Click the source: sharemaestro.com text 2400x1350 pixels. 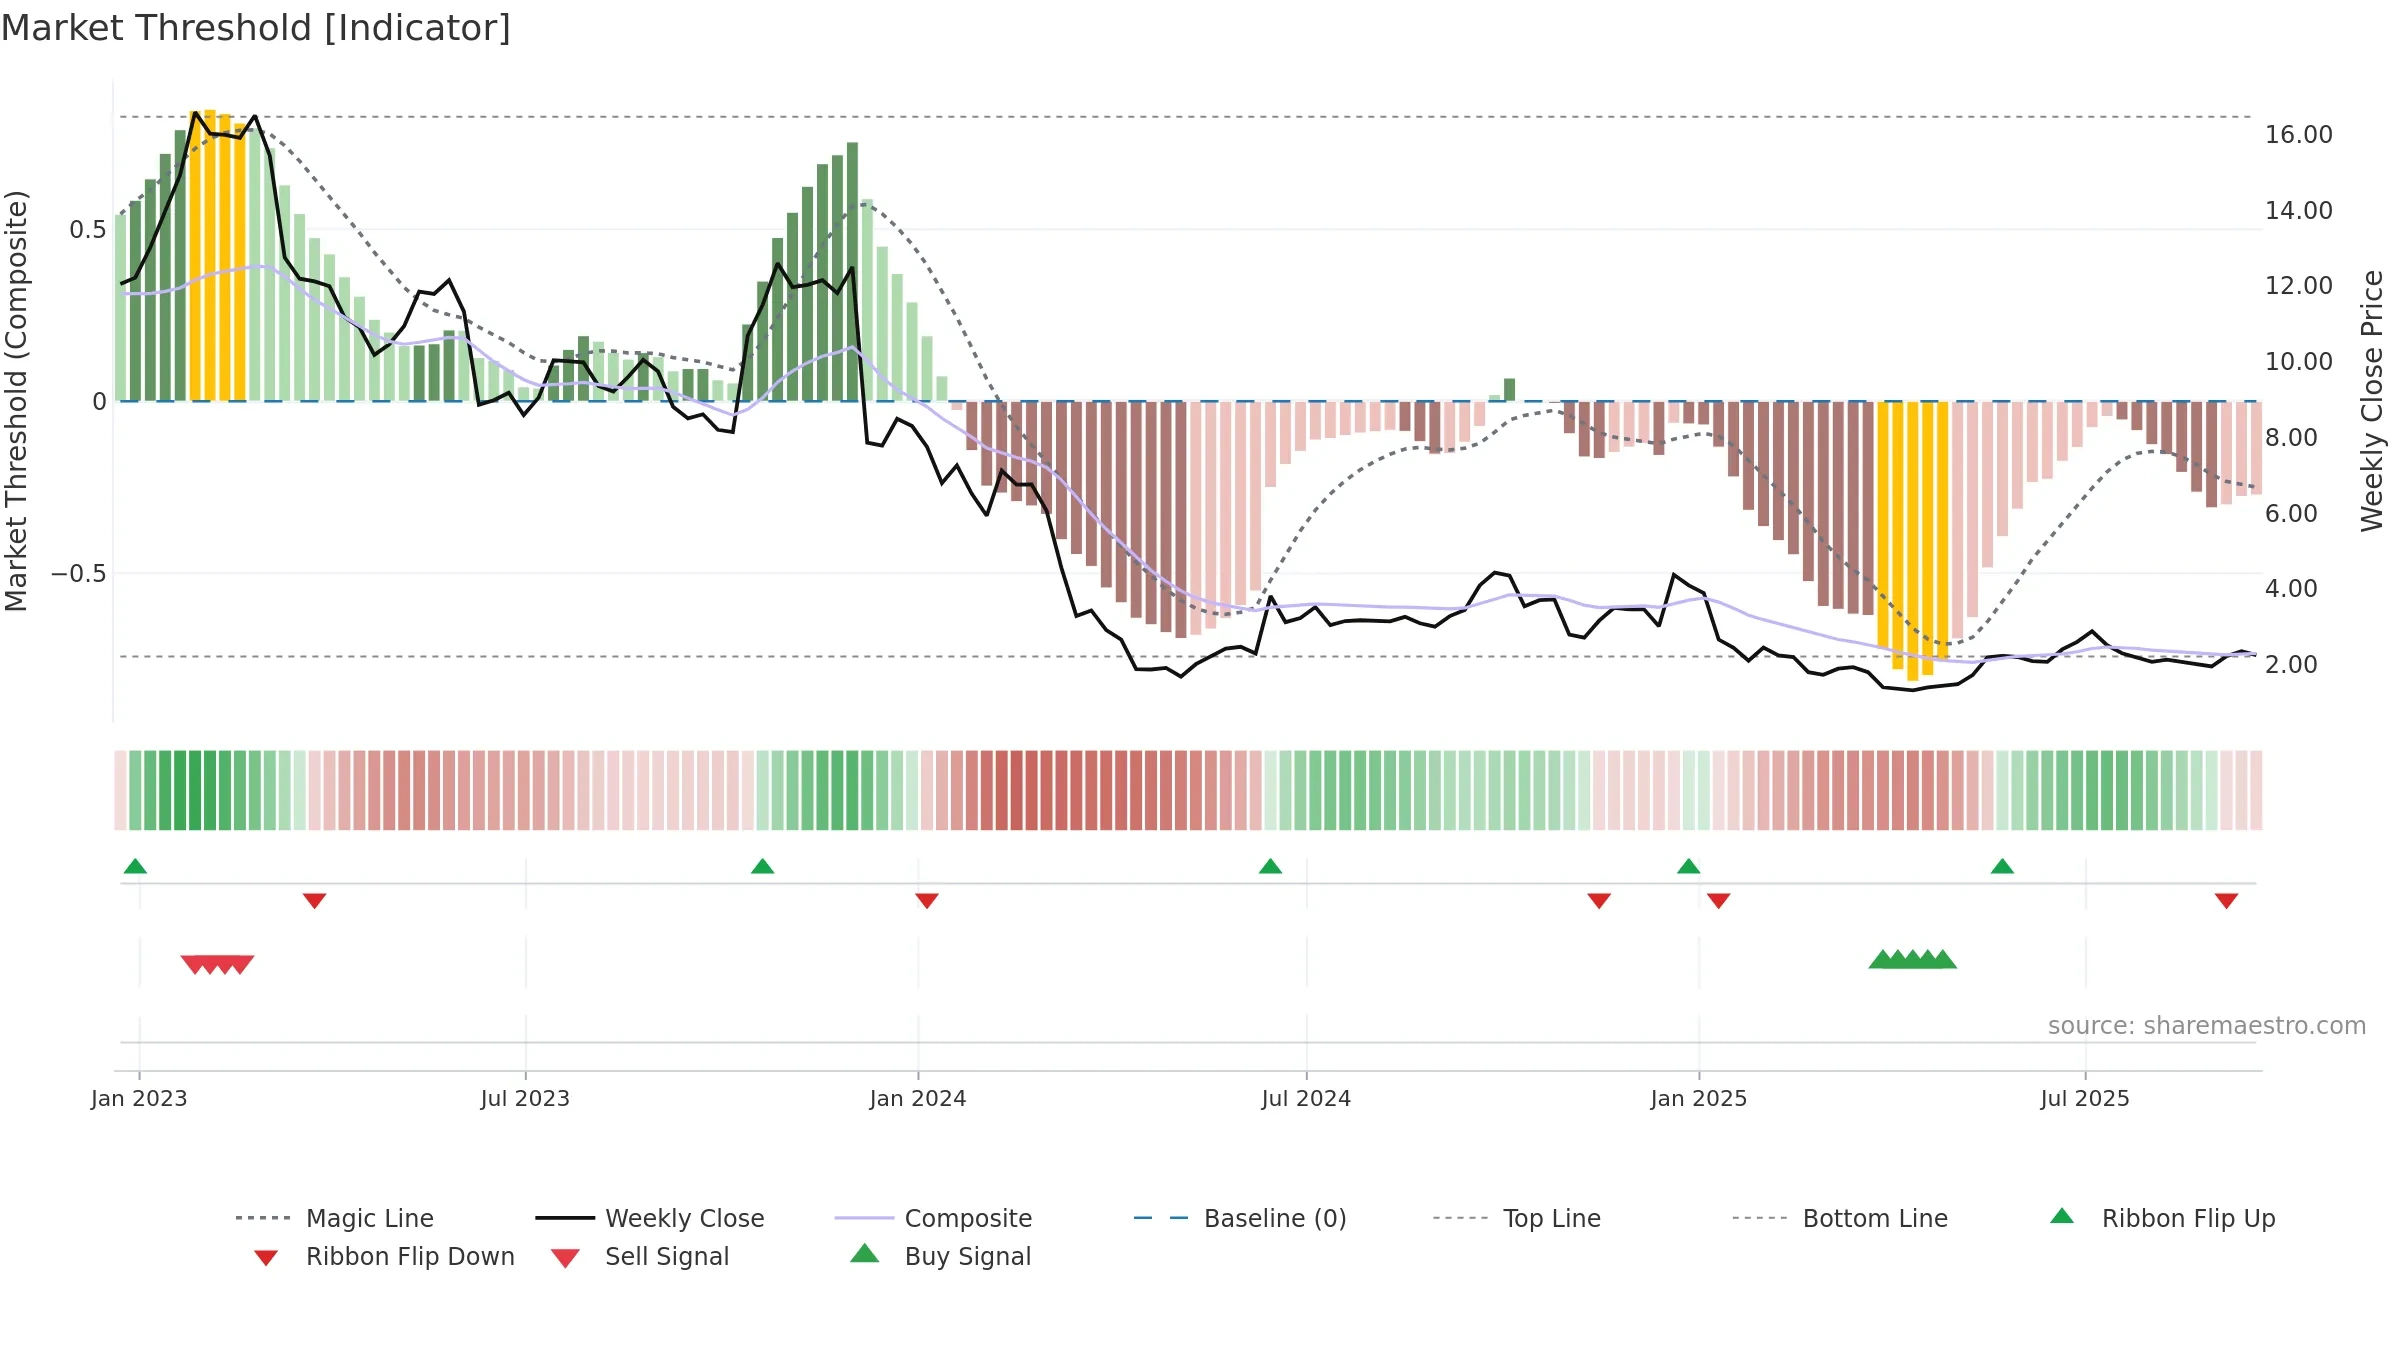point(2207,1026)
